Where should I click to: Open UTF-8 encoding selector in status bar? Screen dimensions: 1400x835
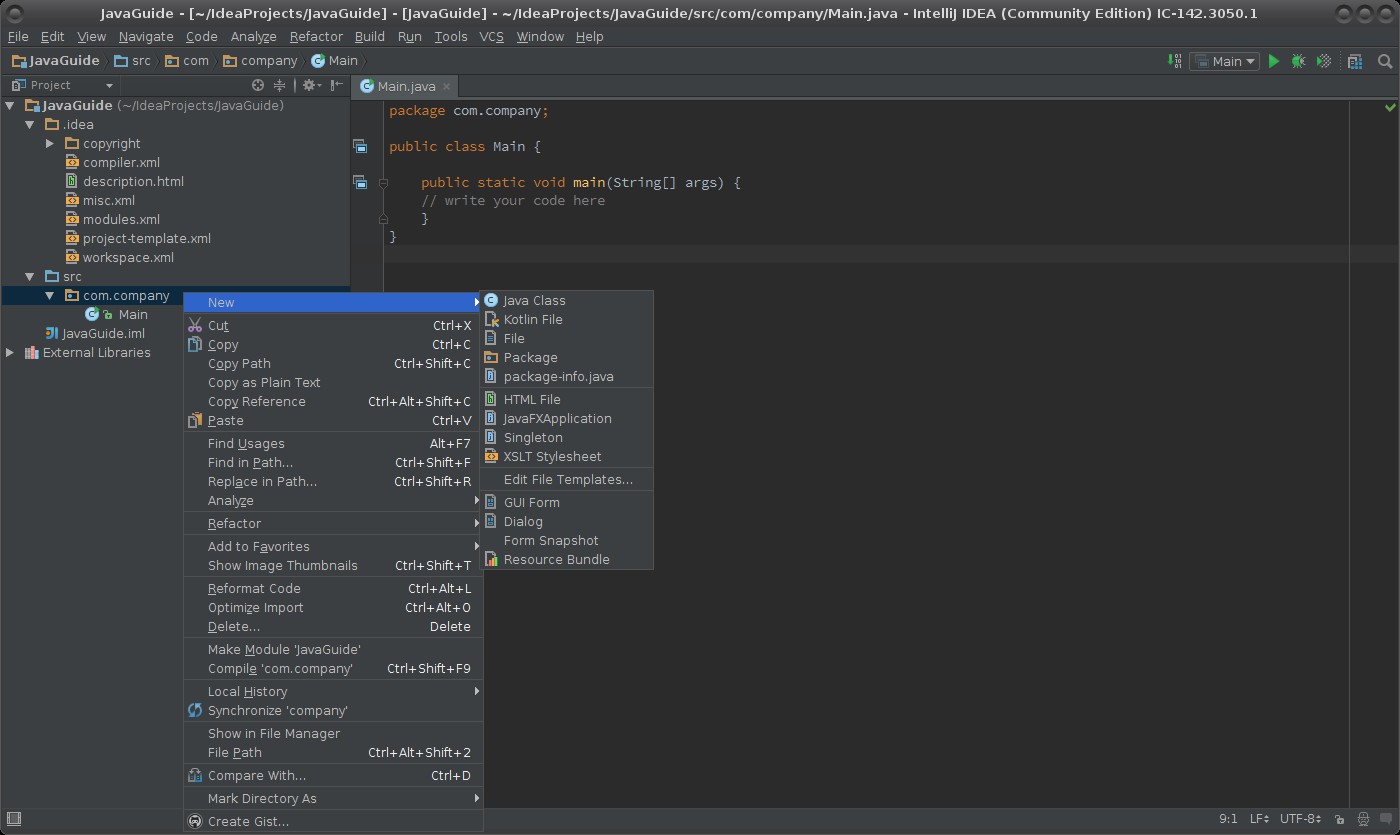(1301, 820)
